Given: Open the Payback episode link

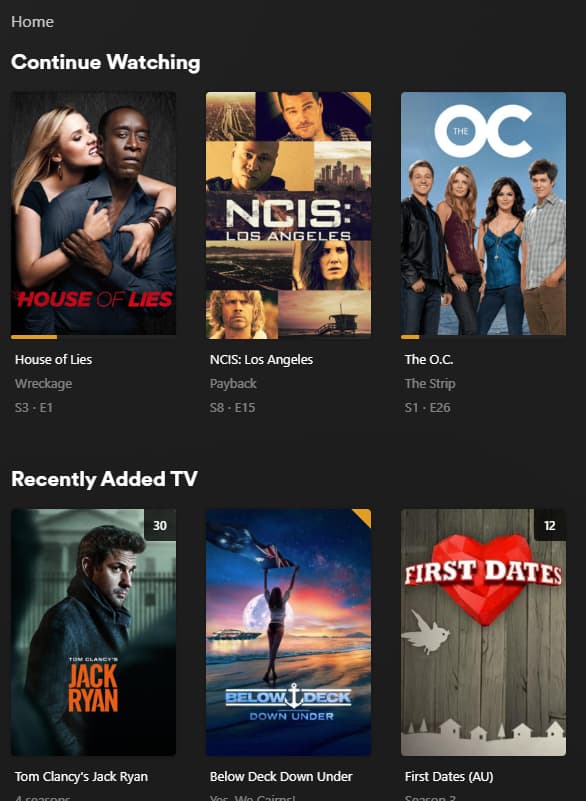Looking at the screenshot, I should (x=233, y=384).
